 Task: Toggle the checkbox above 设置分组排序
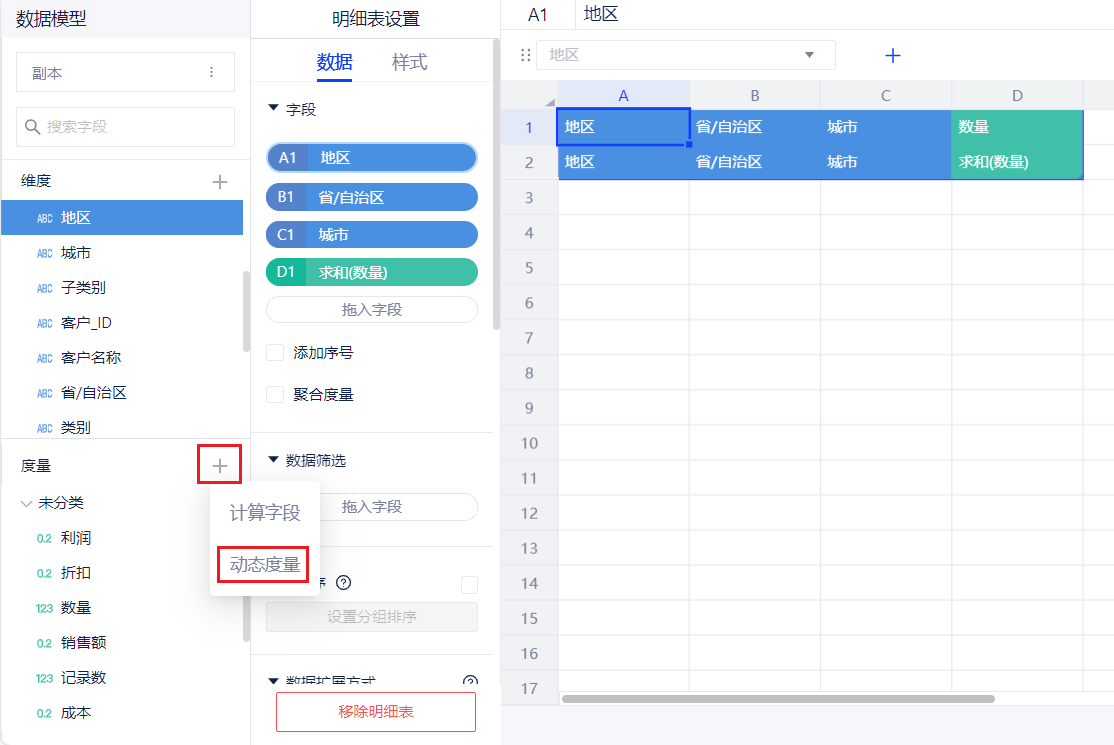pos(469,584)
